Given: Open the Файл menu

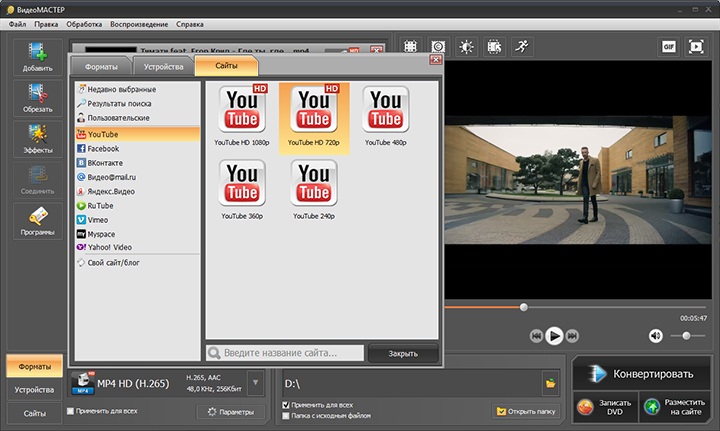Looking at the screenshot, I should pos(17,24).
